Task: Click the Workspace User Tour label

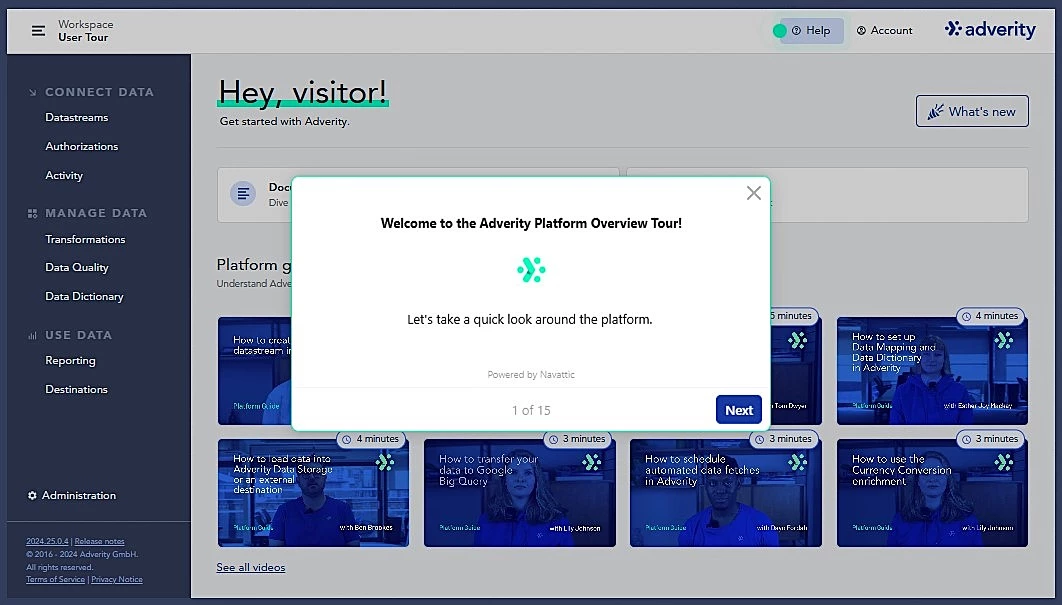Action: pos(85,30)
